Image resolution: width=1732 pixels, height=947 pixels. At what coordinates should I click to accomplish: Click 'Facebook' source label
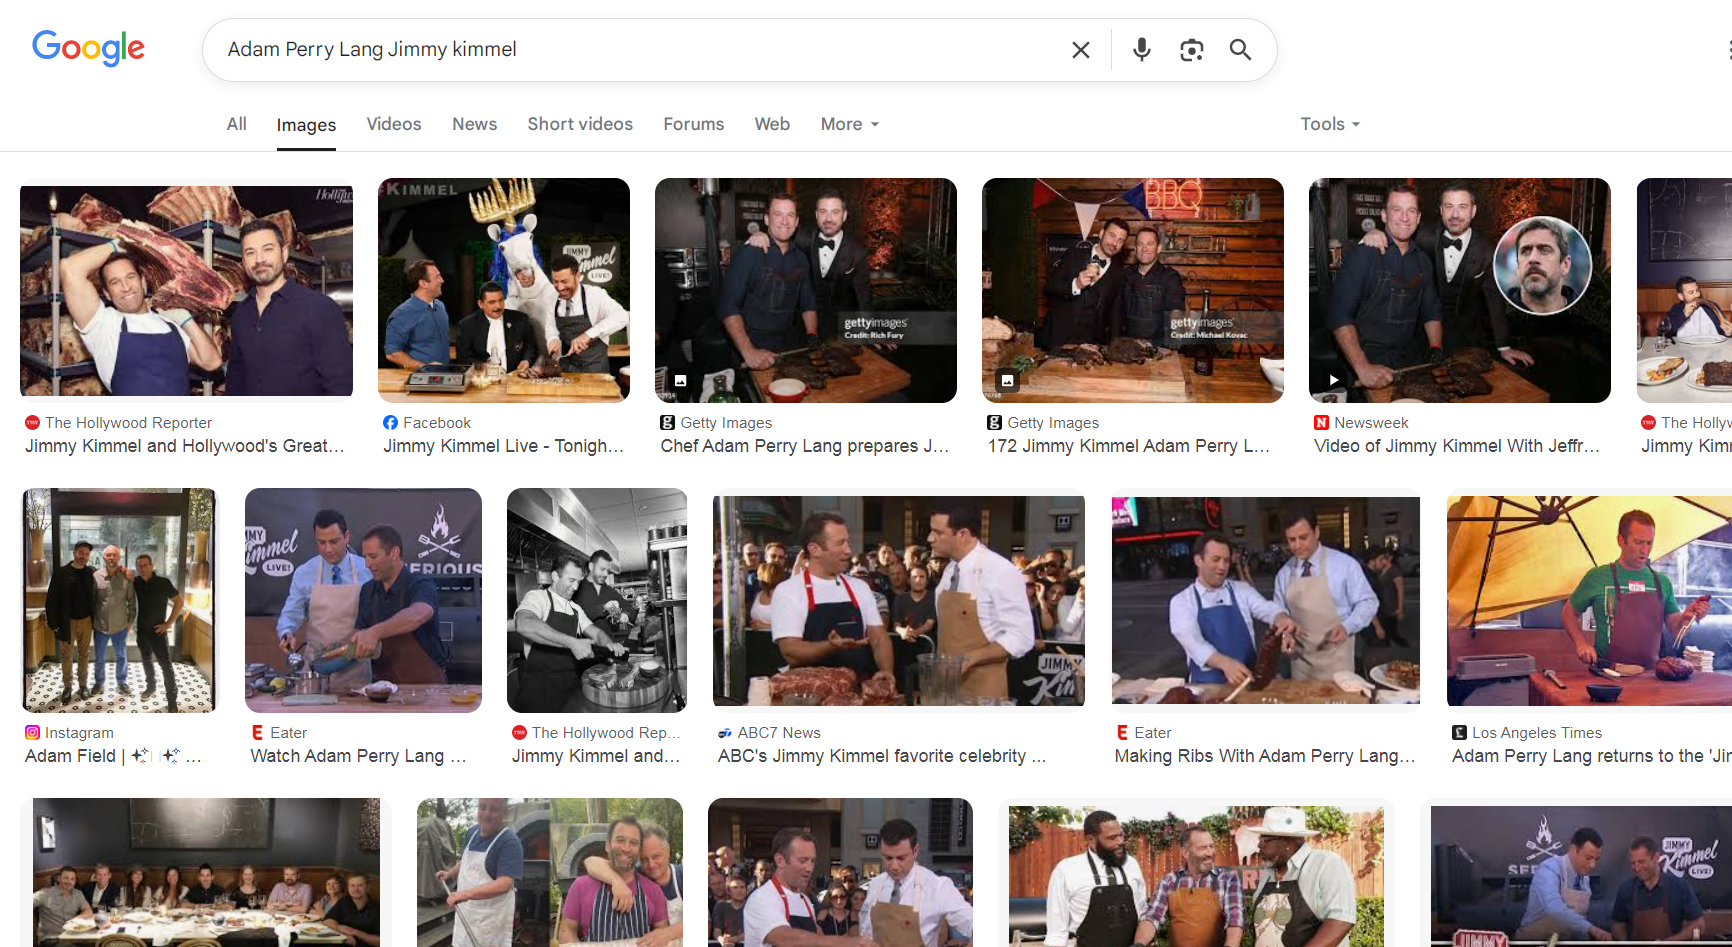pyautogui.click(x=437, y=423)
